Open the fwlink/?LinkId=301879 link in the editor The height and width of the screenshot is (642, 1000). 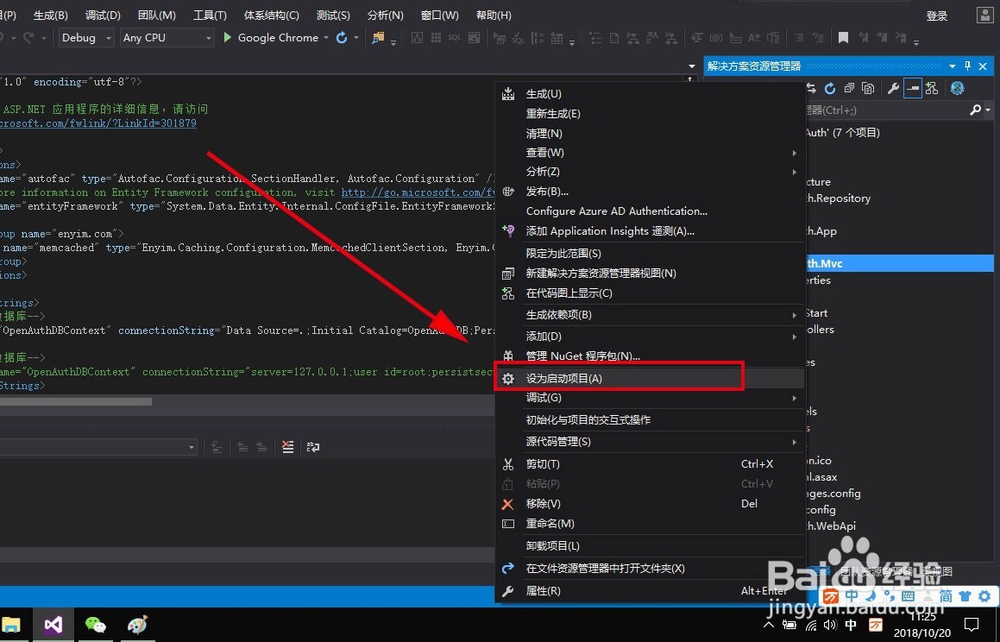[x=98, y=123]
